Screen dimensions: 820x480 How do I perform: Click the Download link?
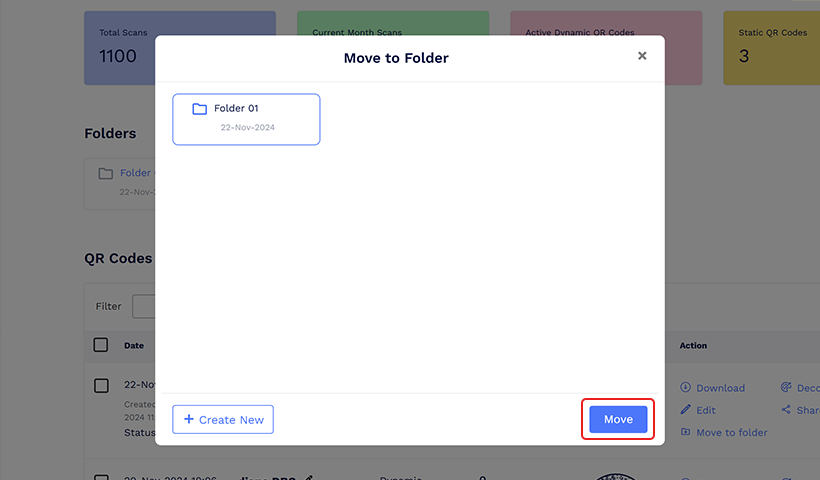720,388
